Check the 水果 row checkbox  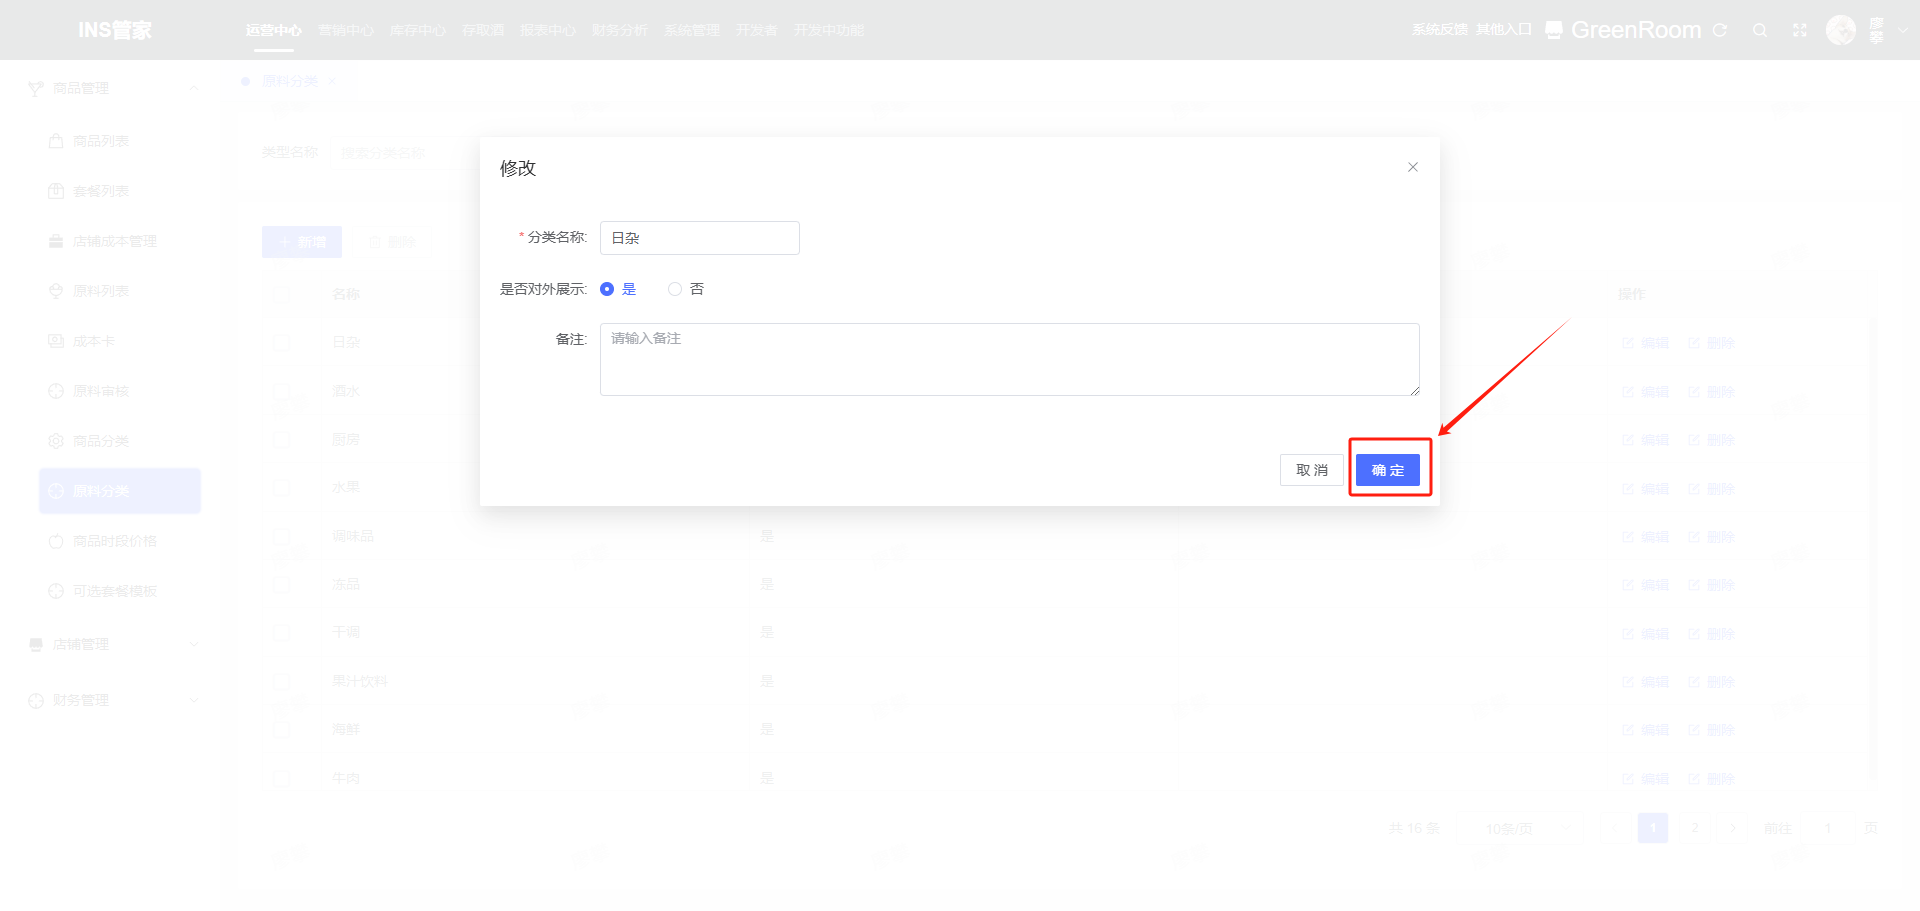pyautogui.click(x=281, y=488)
